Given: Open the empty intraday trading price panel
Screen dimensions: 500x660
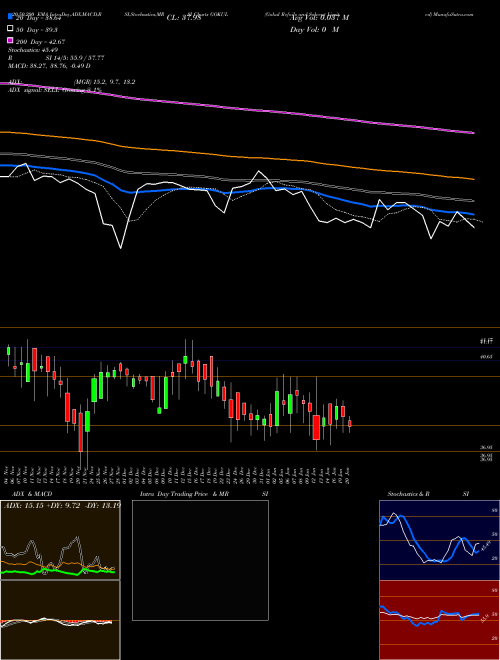Looking at the screenshot, I should click(x=200, y=560).
